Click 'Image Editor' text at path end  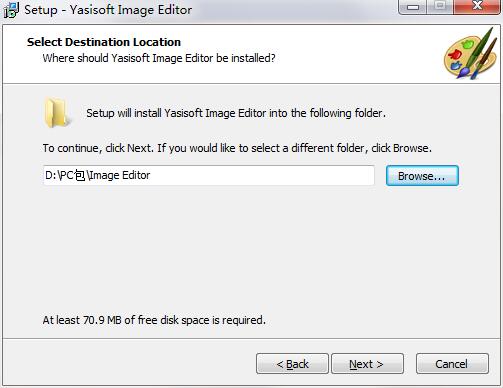coord(120,175)
